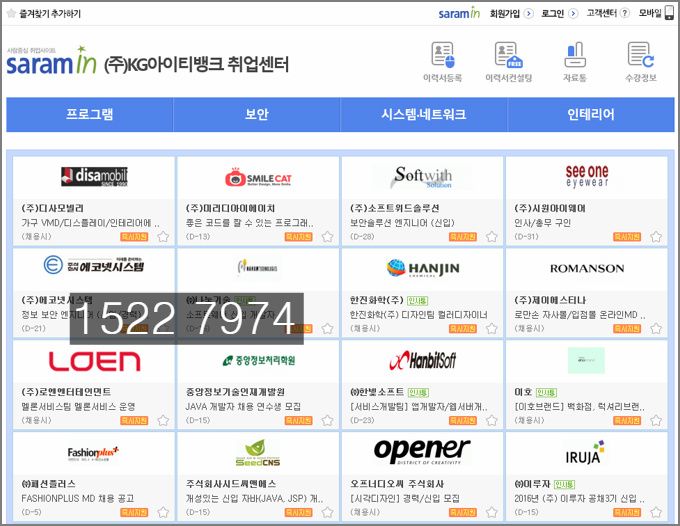Click the Fashionplus logo
Screen dimensions: 680x526
tap(93, 454)
